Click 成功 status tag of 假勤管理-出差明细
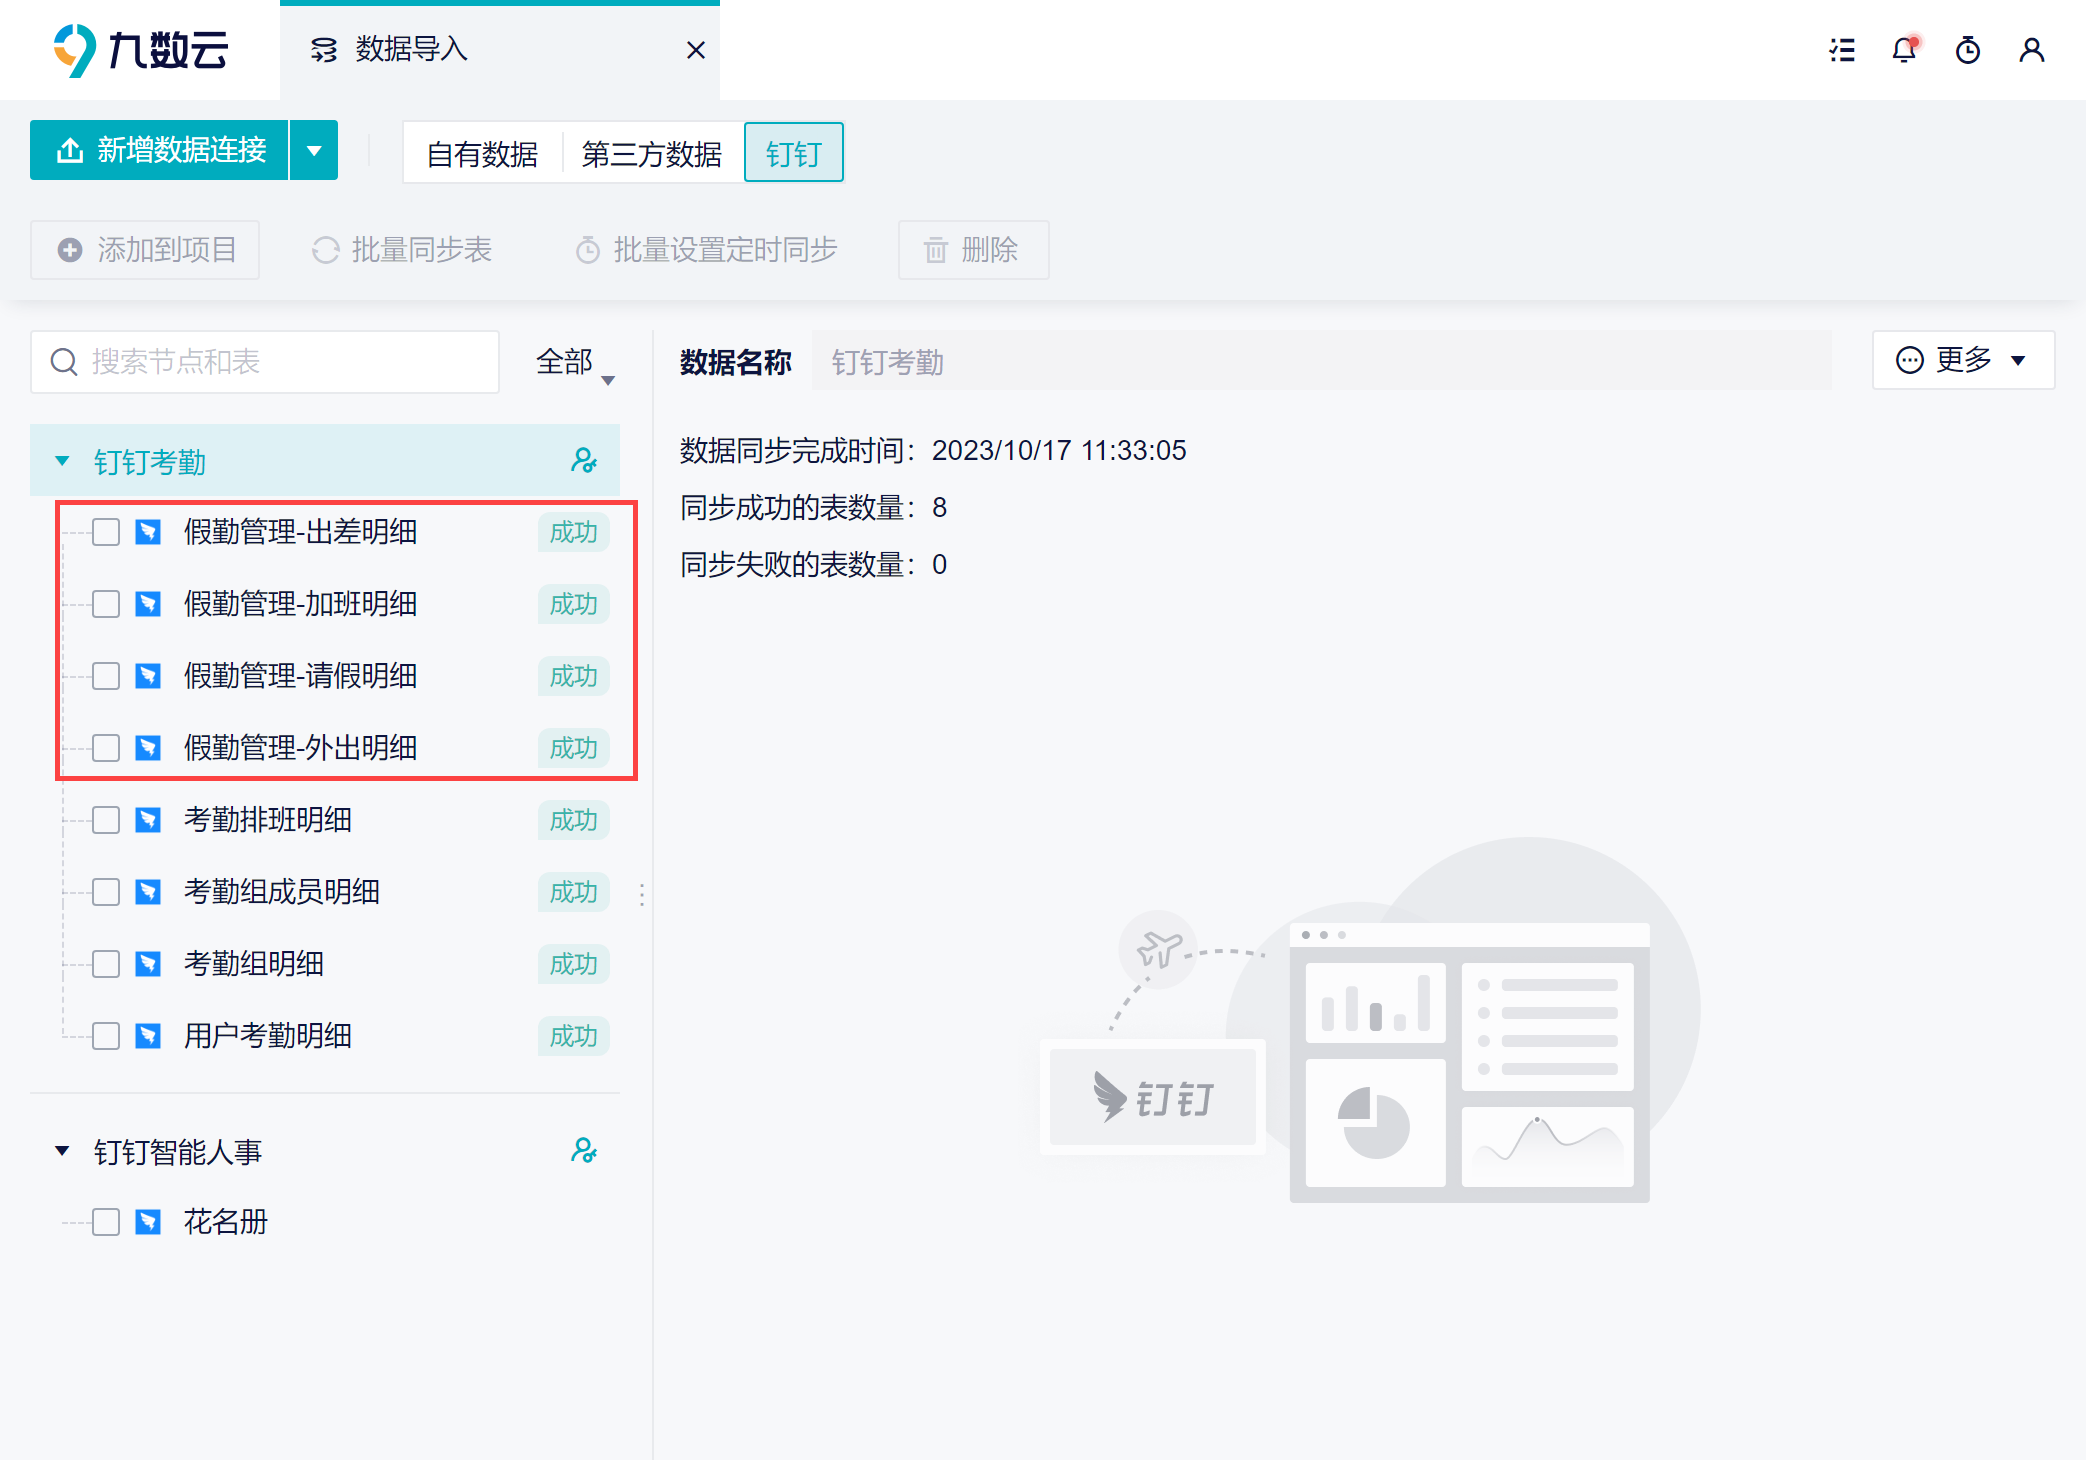Image resolution: width=2086 pixels, height=1460 pixels. 574,532
